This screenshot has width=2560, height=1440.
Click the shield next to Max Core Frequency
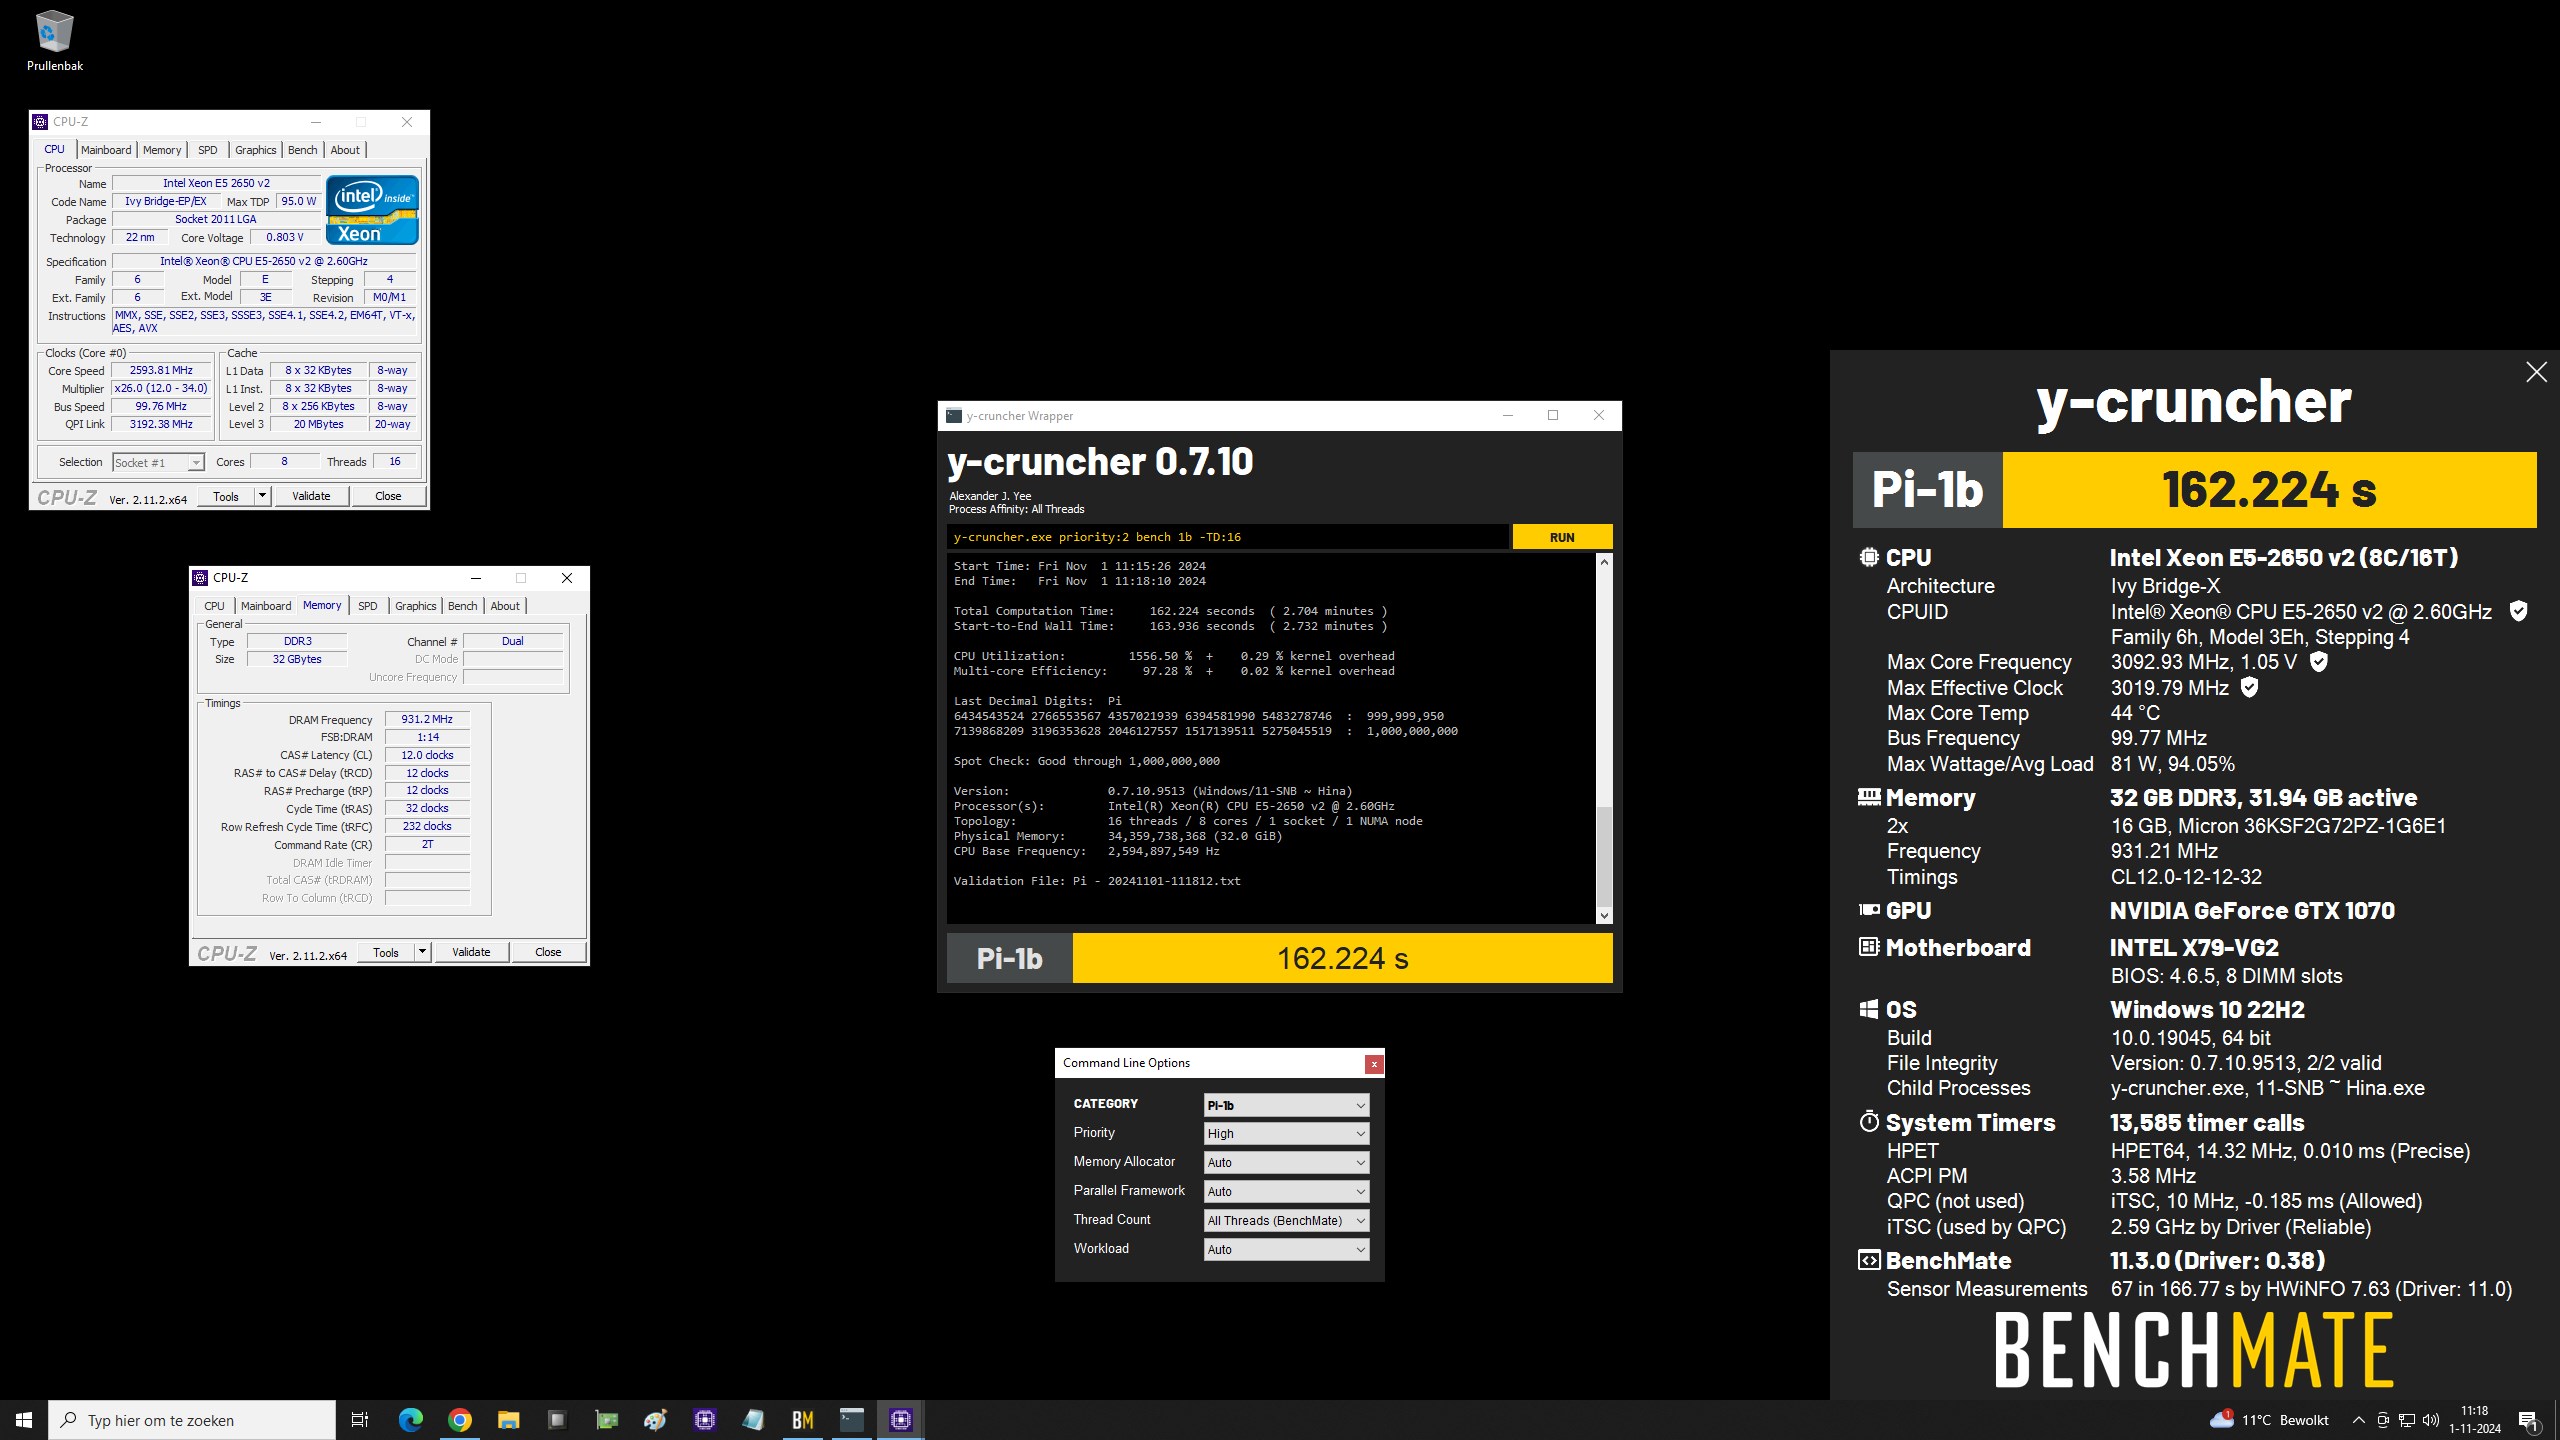point(2319,662)
